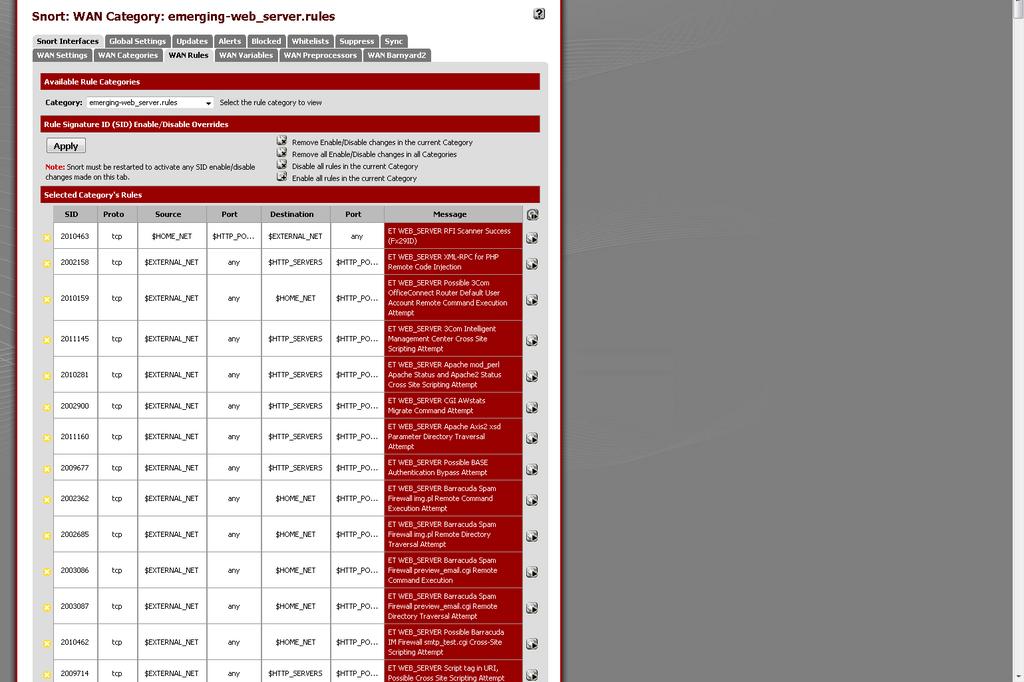
Task: Toggle the enable state icon of rule 2010463
Action: coord(47,238)
